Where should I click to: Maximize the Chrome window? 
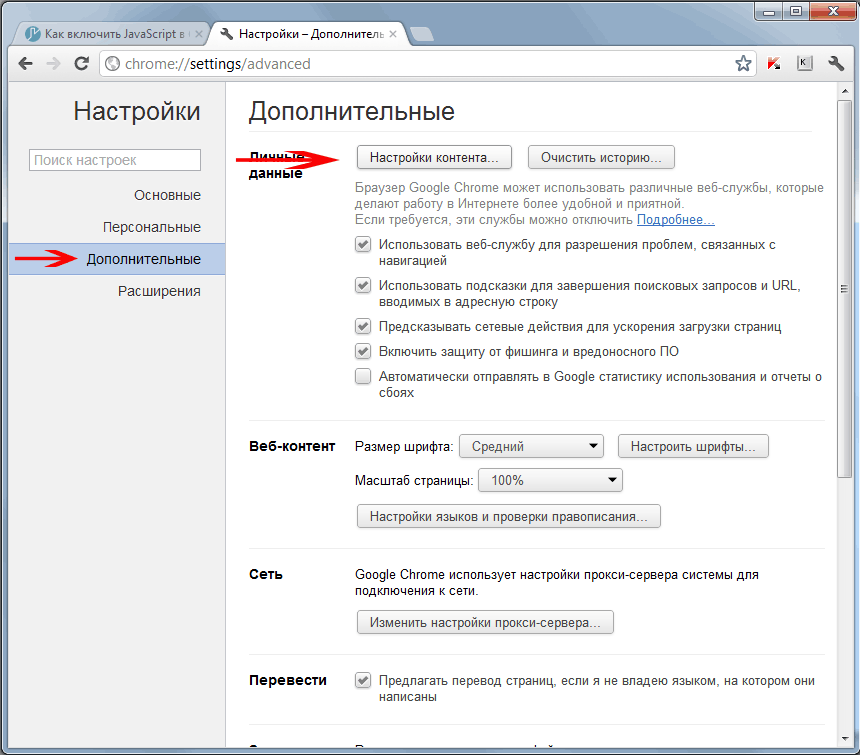coord(796,12)
